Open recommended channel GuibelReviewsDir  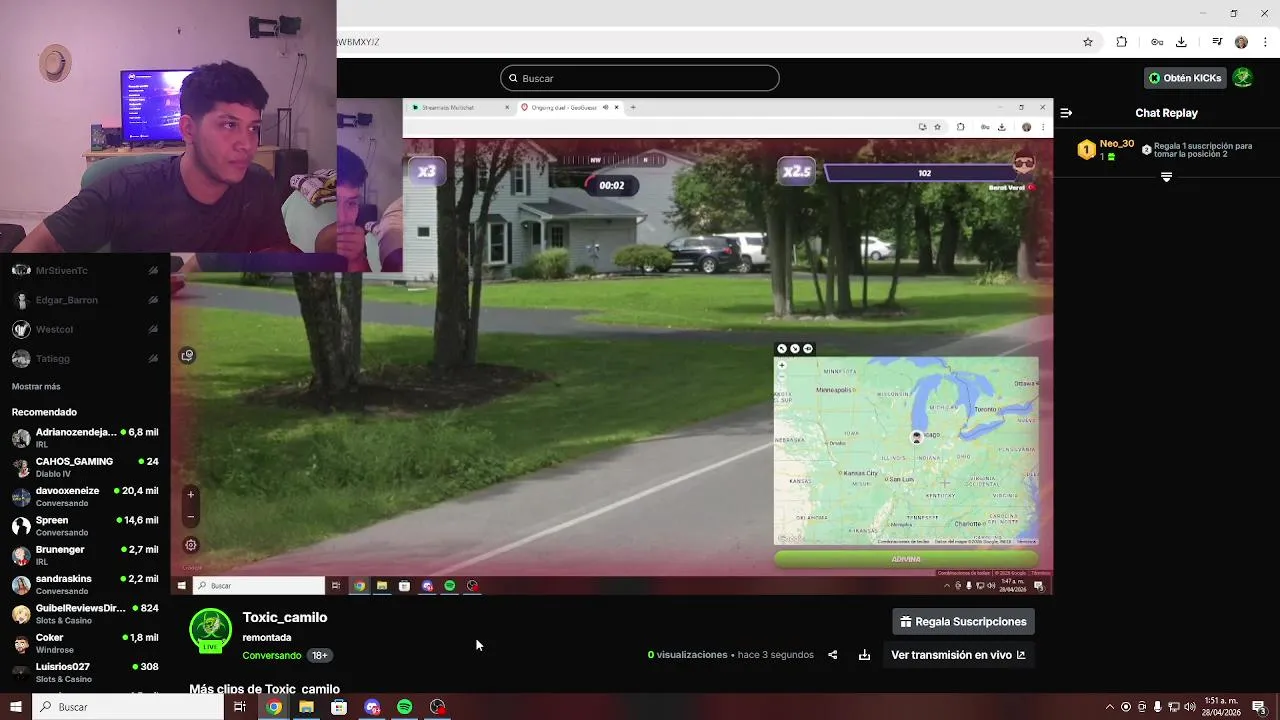click(x=85, y=614)
